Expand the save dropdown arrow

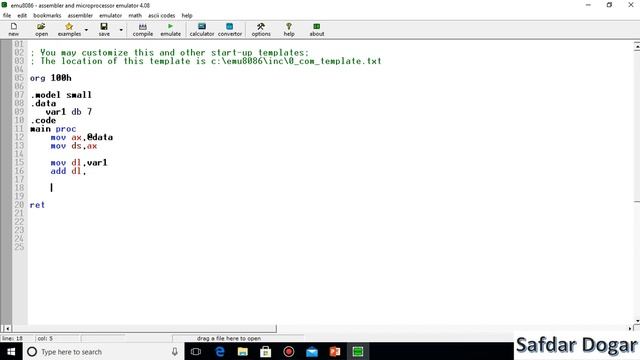[x=121, y=30]
